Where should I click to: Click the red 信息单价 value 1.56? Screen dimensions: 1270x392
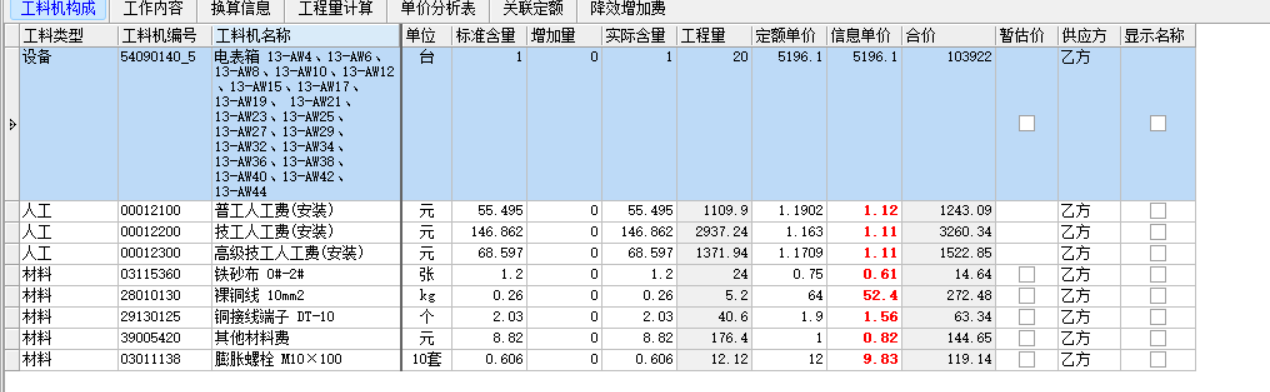click(x=865, y=317)
